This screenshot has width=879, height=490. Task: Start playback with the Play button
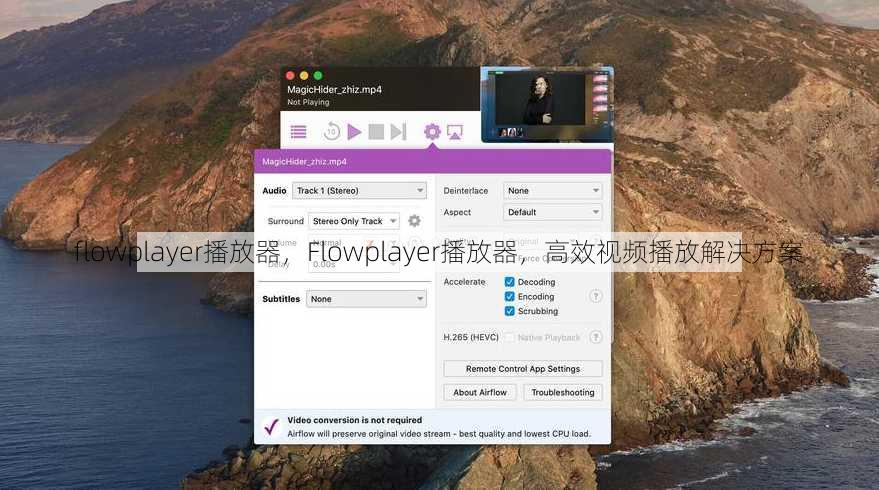pyautogui.click(x=354, y=132)
